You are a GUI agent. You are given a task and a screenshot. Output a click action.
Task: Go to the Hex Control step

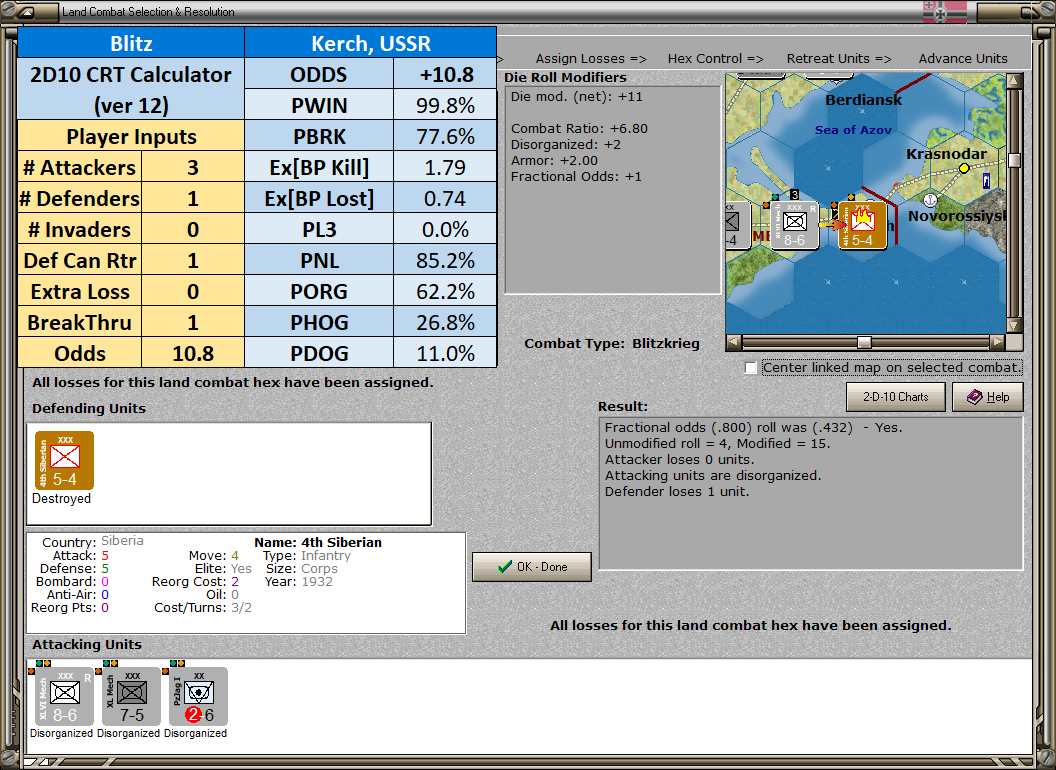pos(715,59)
